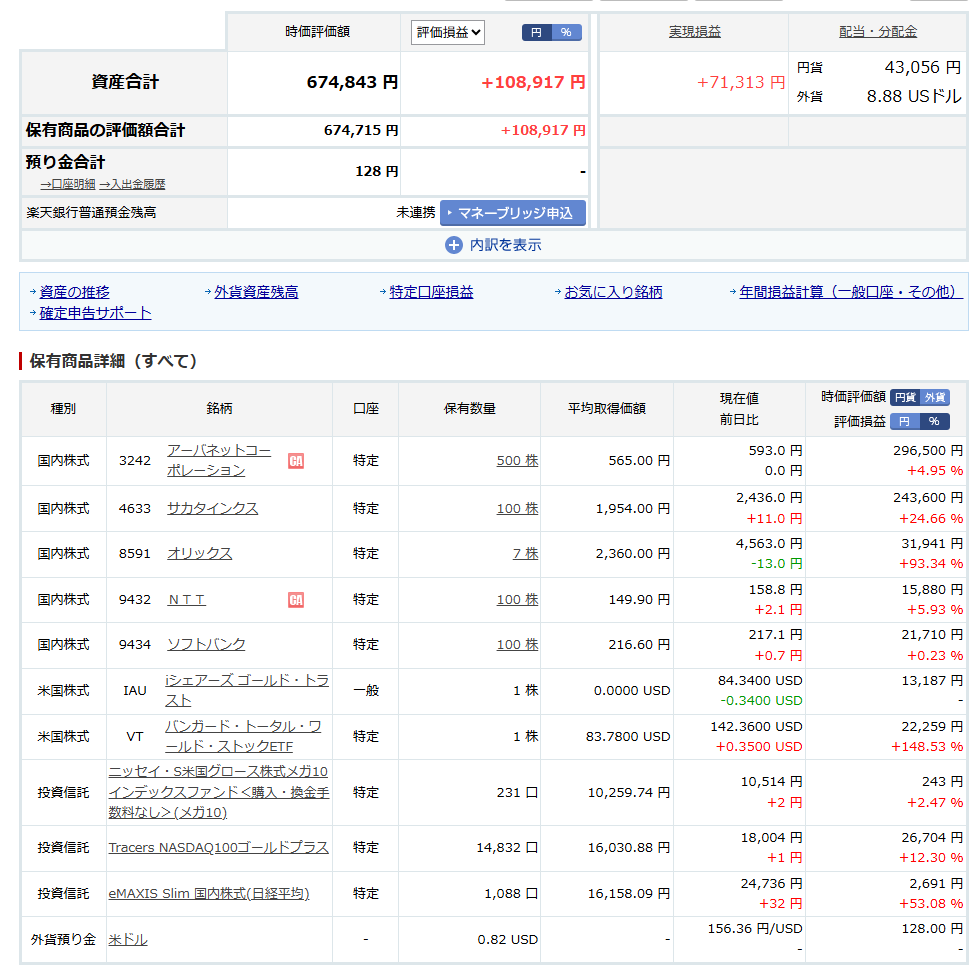
Task: Switch summary valuation gain to 円
Action: click(x=537, y=32)
